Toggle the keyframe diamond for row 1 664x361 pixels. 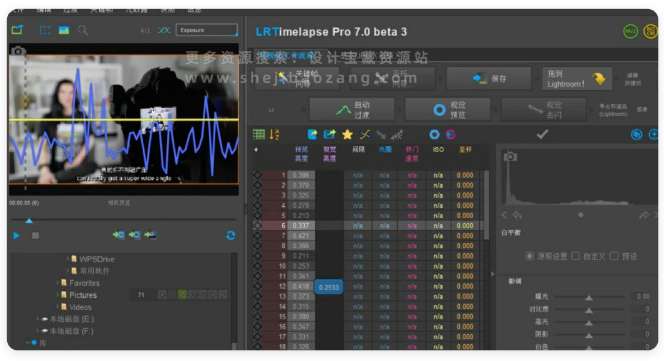pos(257,175)
